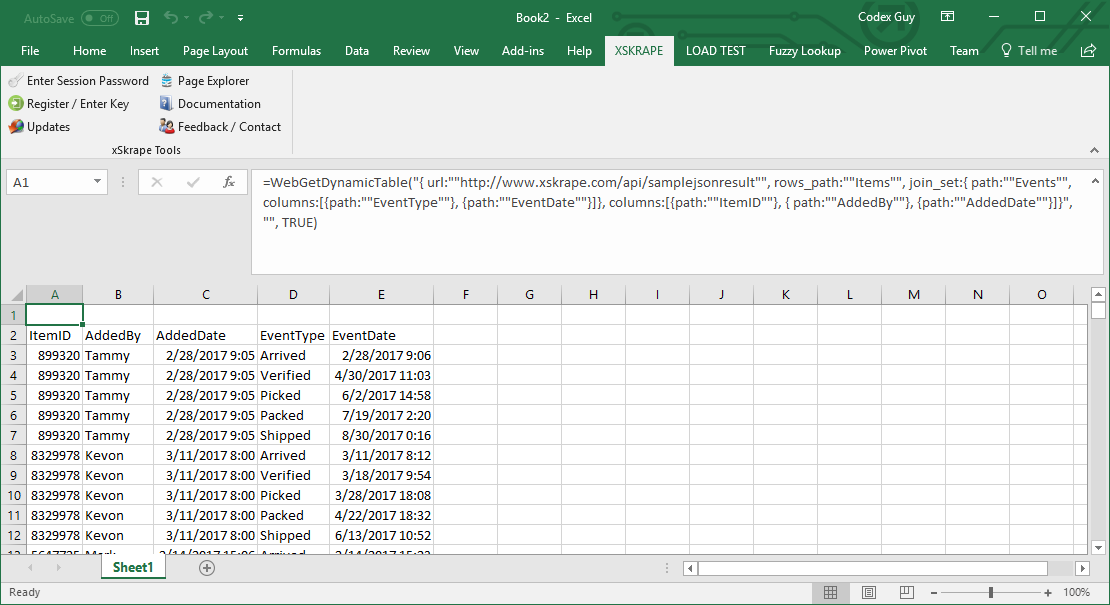The height and width of the screenshot is (605, 1110).
Task: Collapse the formula bar arrow
Action: (1095, 181)
